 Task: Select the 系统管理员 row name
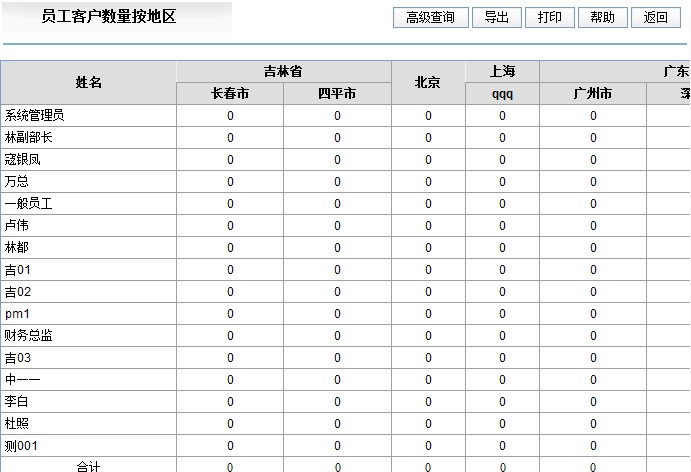click(x=35, y=116)
